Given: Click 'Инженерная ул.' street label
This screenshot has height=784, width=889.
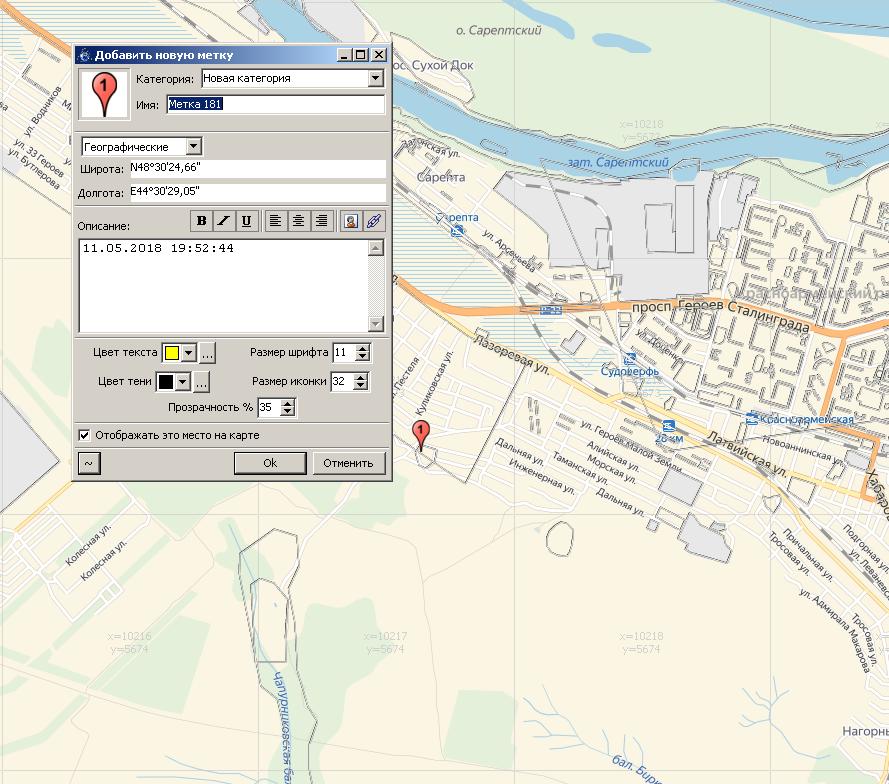Looking at the screenshot, I should tap(541, 477).
